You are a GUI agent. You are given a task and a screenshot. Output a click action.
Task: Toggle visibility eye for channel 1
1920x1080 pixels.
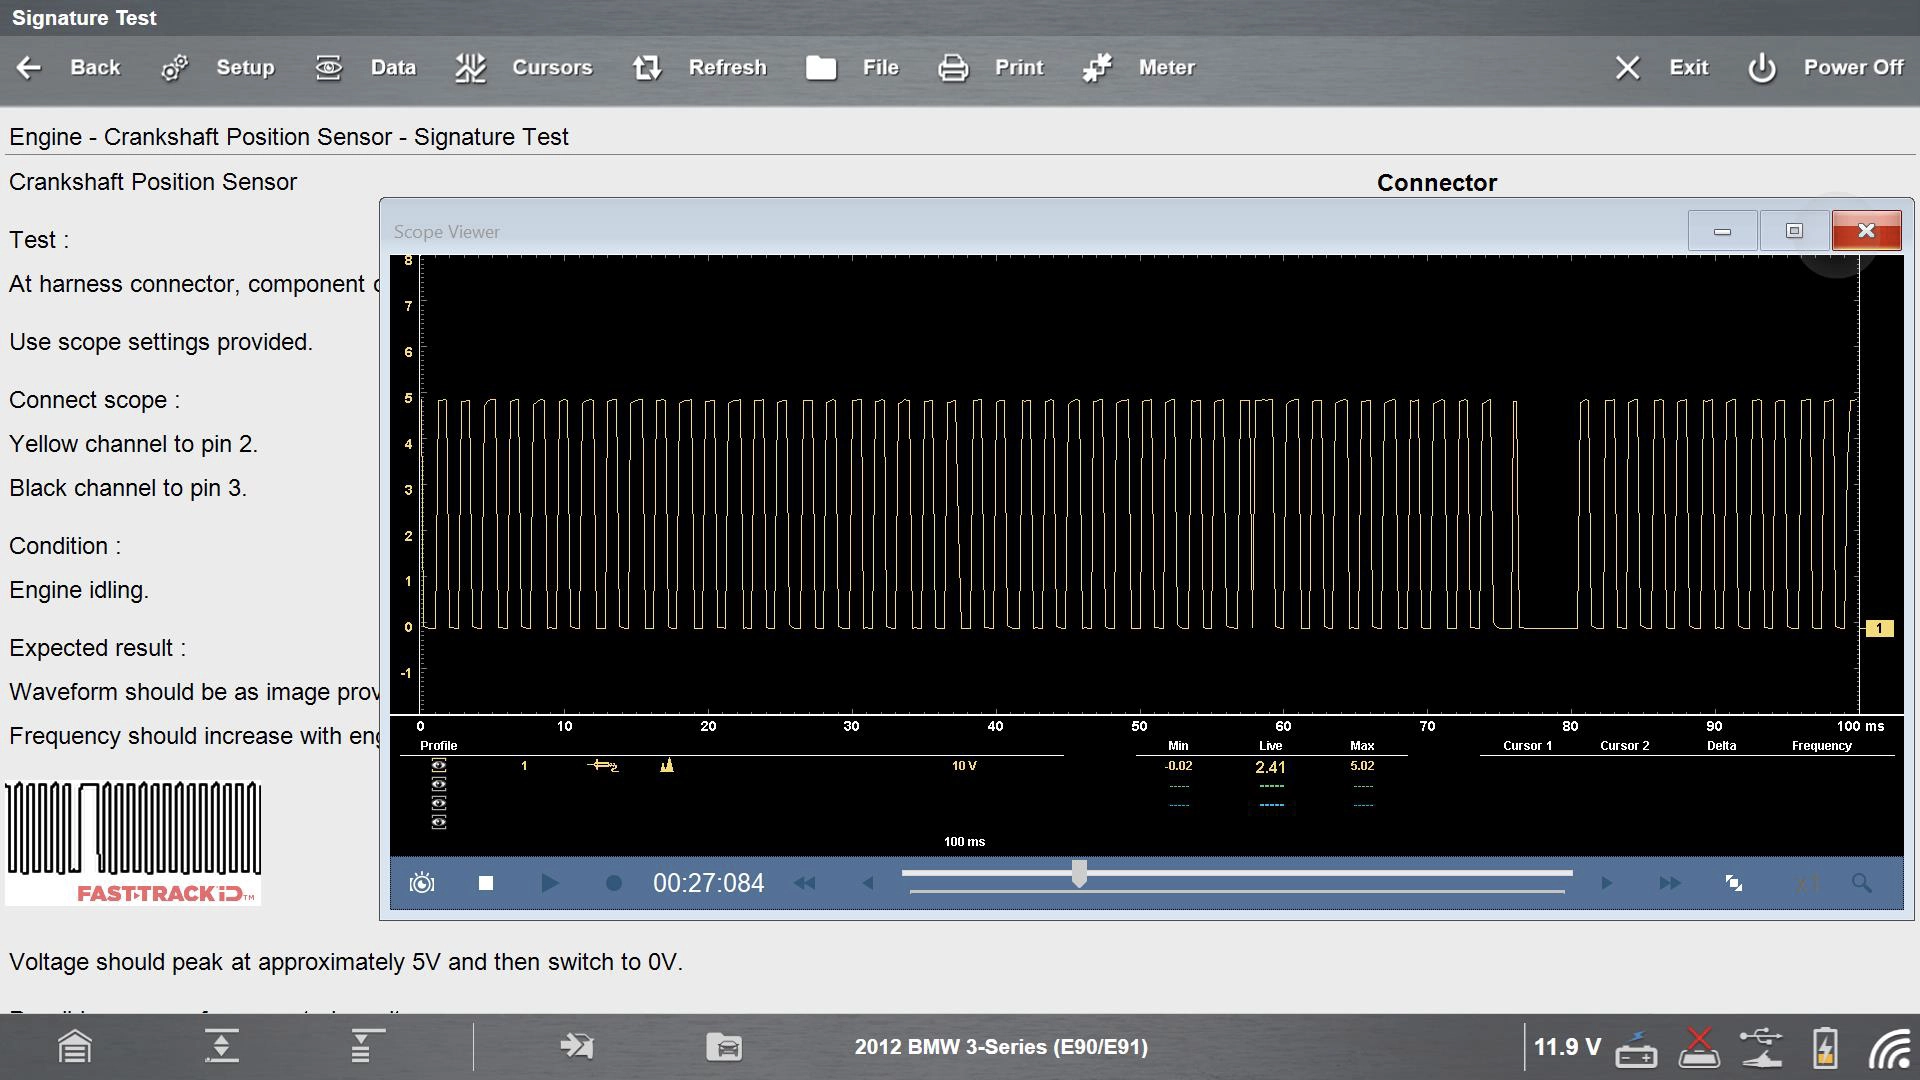coord(438,766)
